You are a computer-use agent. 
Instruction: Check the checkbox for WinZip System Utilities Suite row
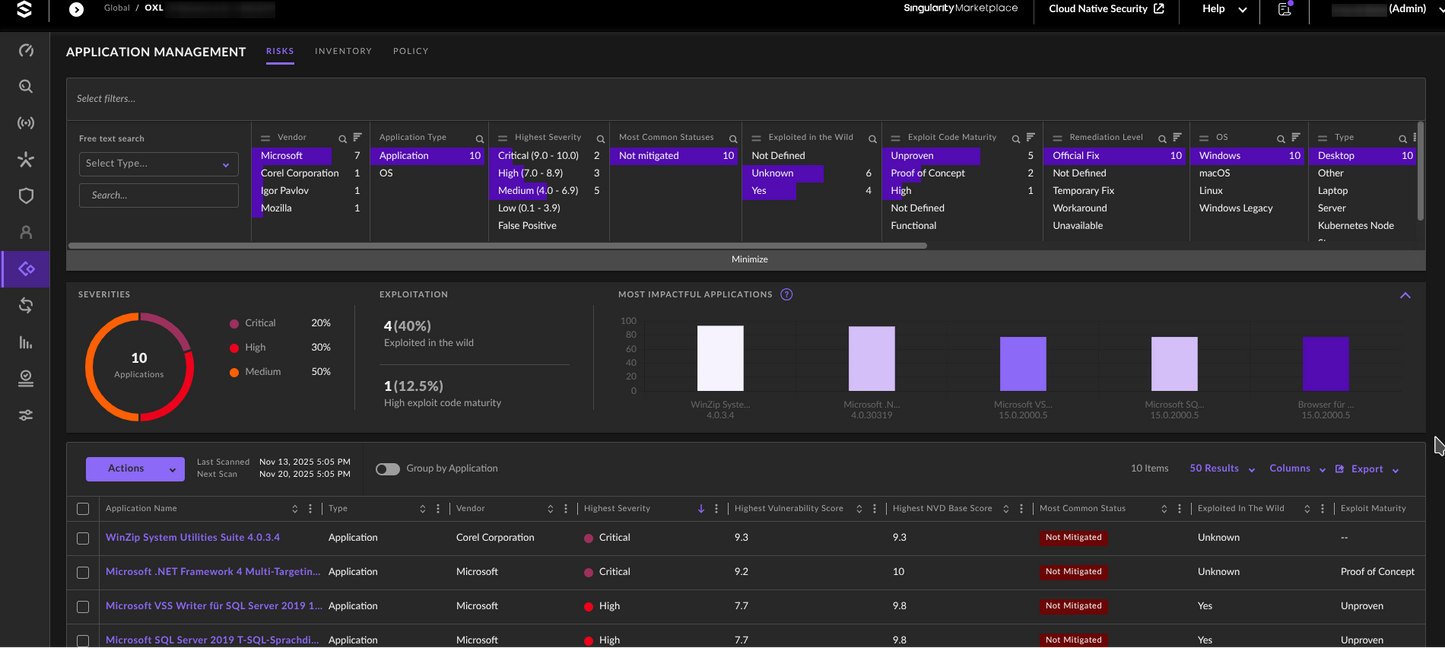[83, 537]
